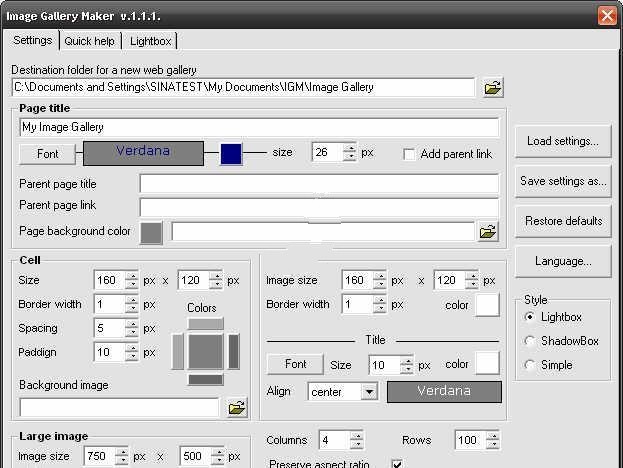Browse for page background image file
The height and width of the screenshot is (468, 623).
click(x=487, y=232)
